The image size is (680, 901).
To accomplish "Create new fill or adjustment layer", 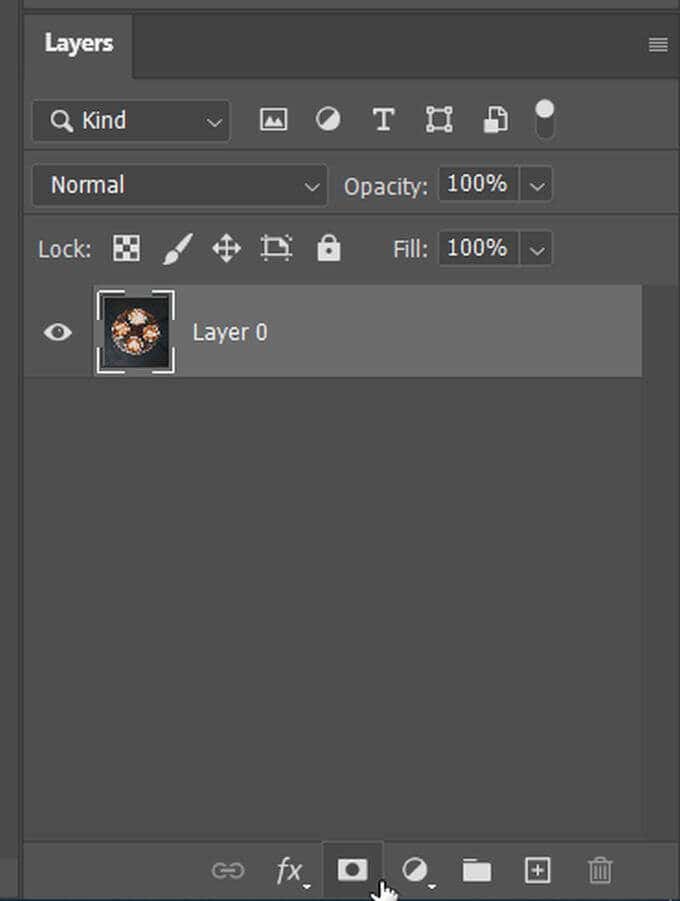I will (x=416, y=871).
